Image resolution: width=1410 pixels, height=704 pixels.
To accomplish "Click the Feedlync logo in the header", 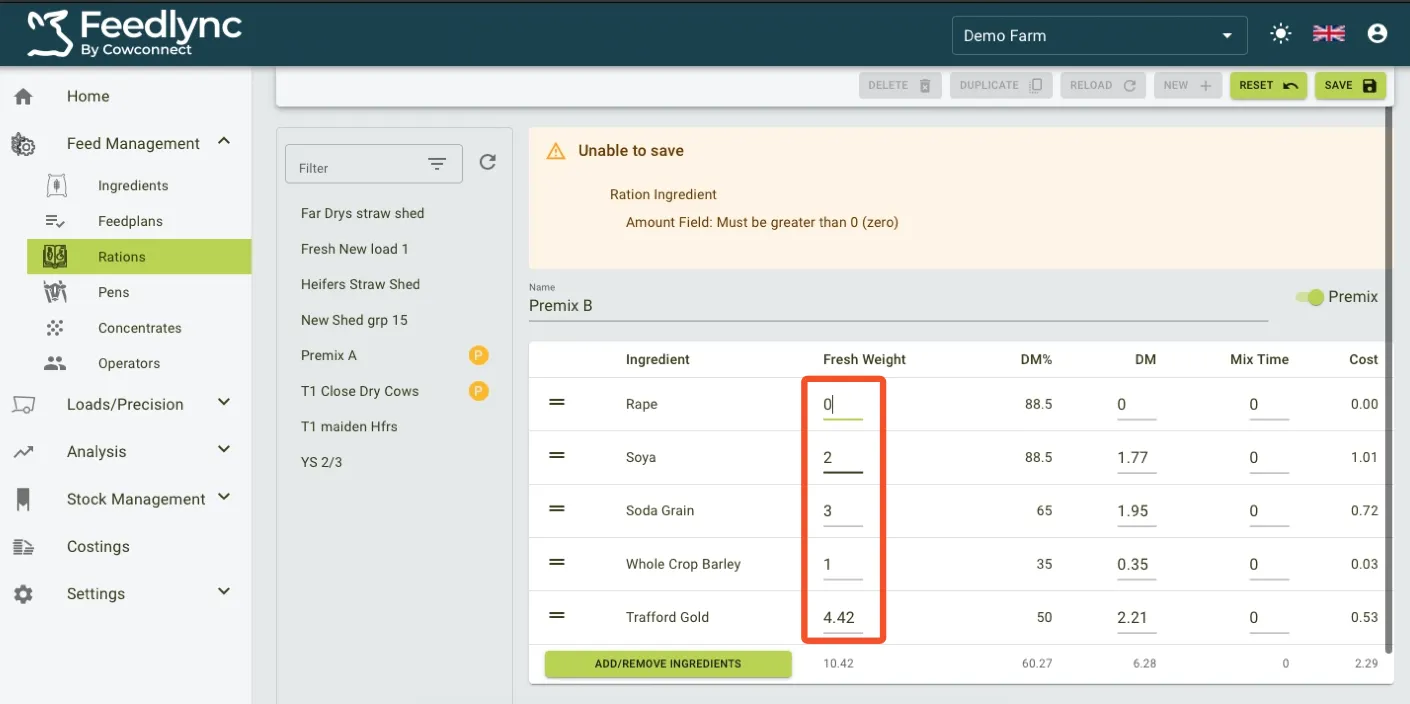I will 135,33.
